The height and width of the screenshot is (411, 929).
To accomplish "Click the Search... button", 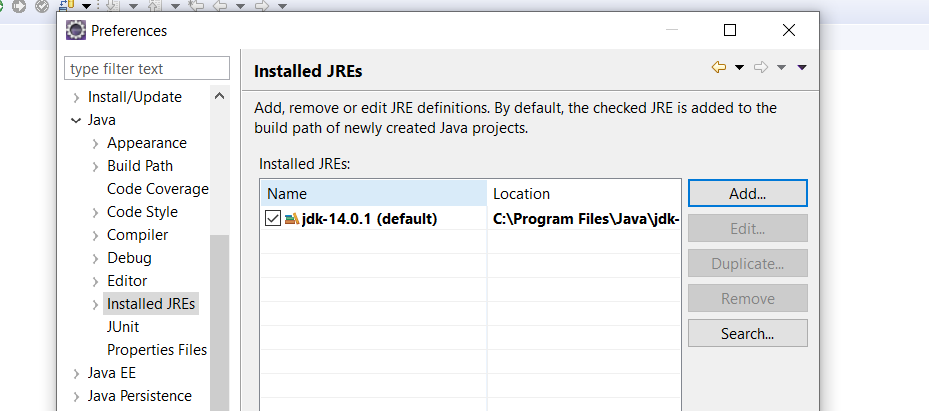I will point(747,333).
